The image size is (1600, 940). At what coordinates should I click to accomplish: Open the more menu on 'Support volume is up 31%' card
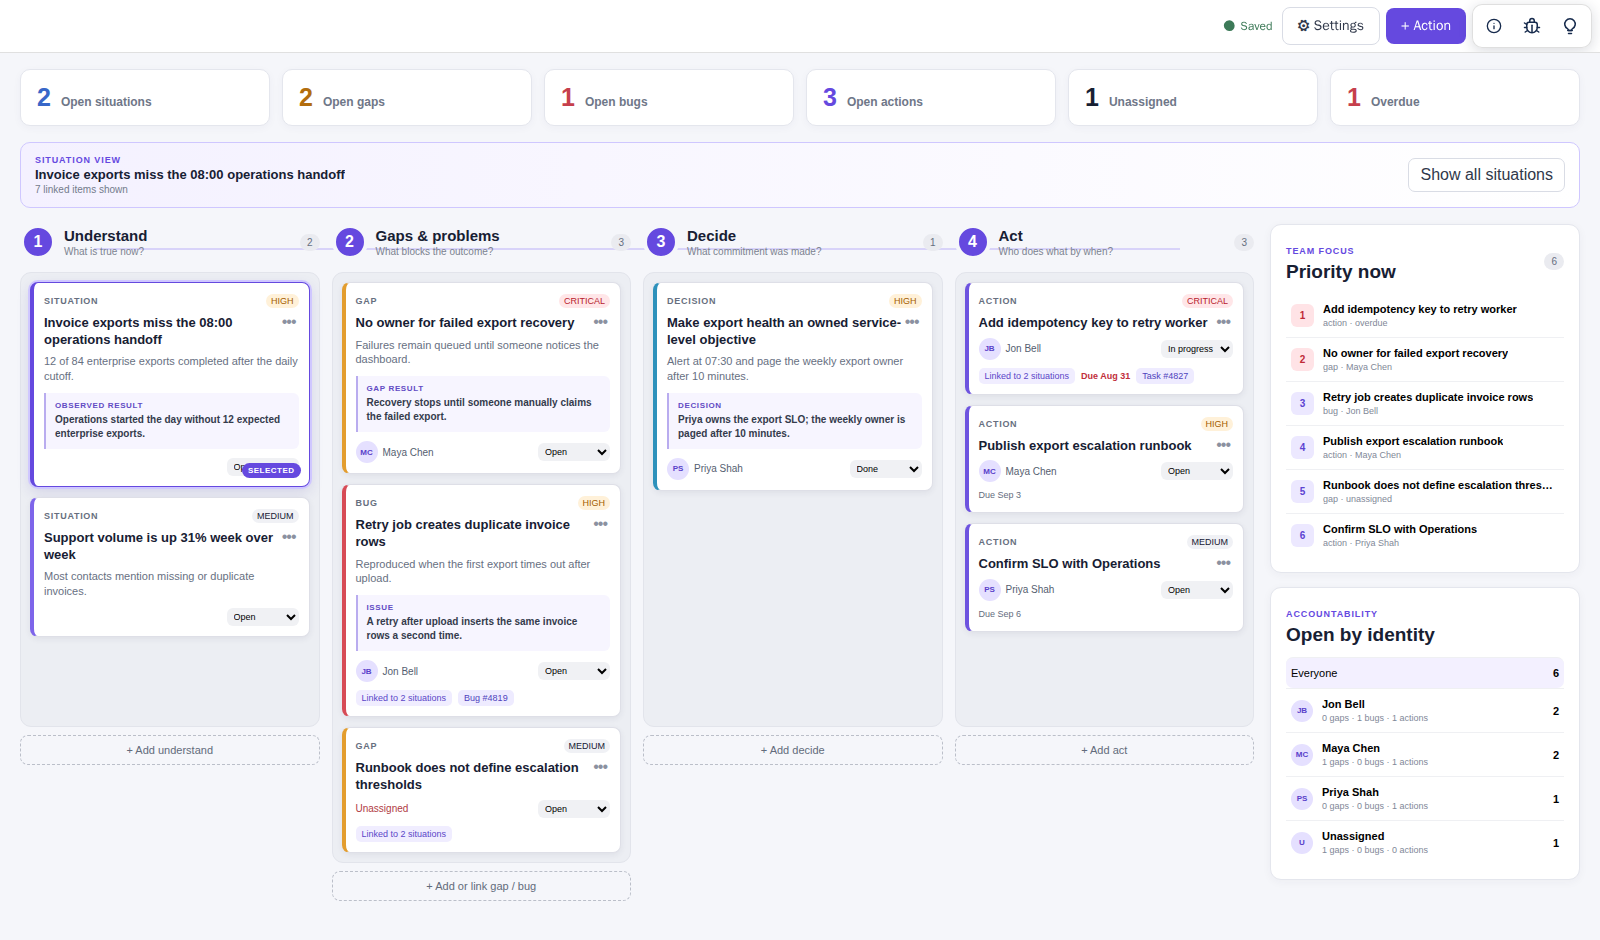(289, 537)
